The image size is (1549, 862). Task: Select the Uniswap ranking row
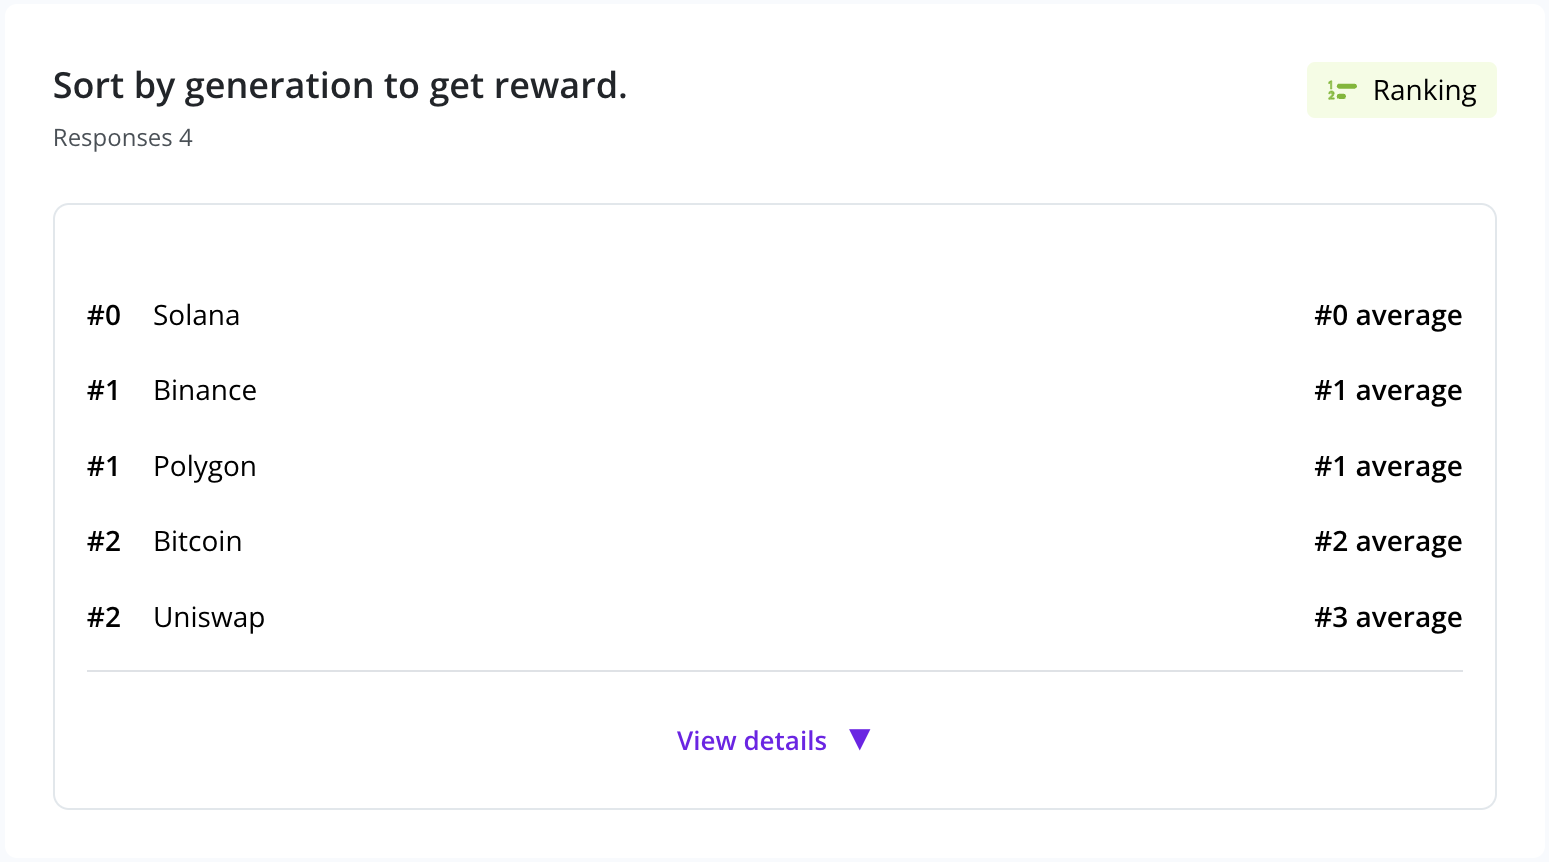(x=774, y=617)
